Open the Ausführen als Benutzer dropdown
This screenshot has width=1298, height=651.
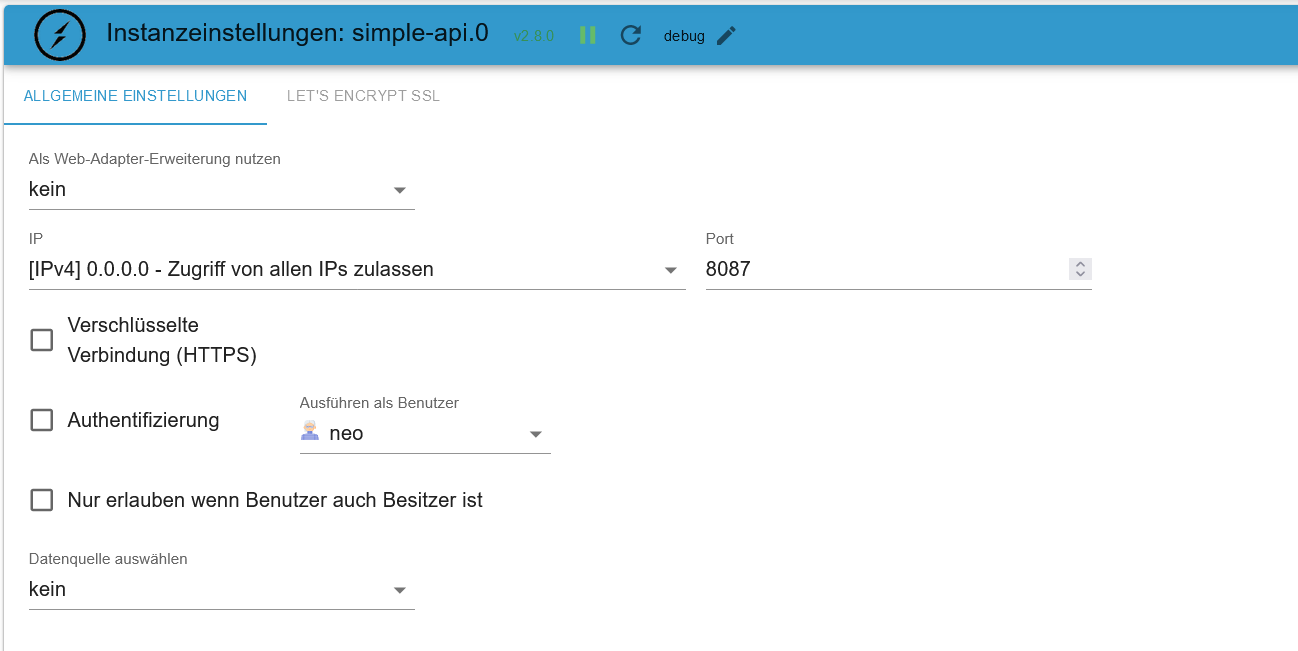[425, 433]
